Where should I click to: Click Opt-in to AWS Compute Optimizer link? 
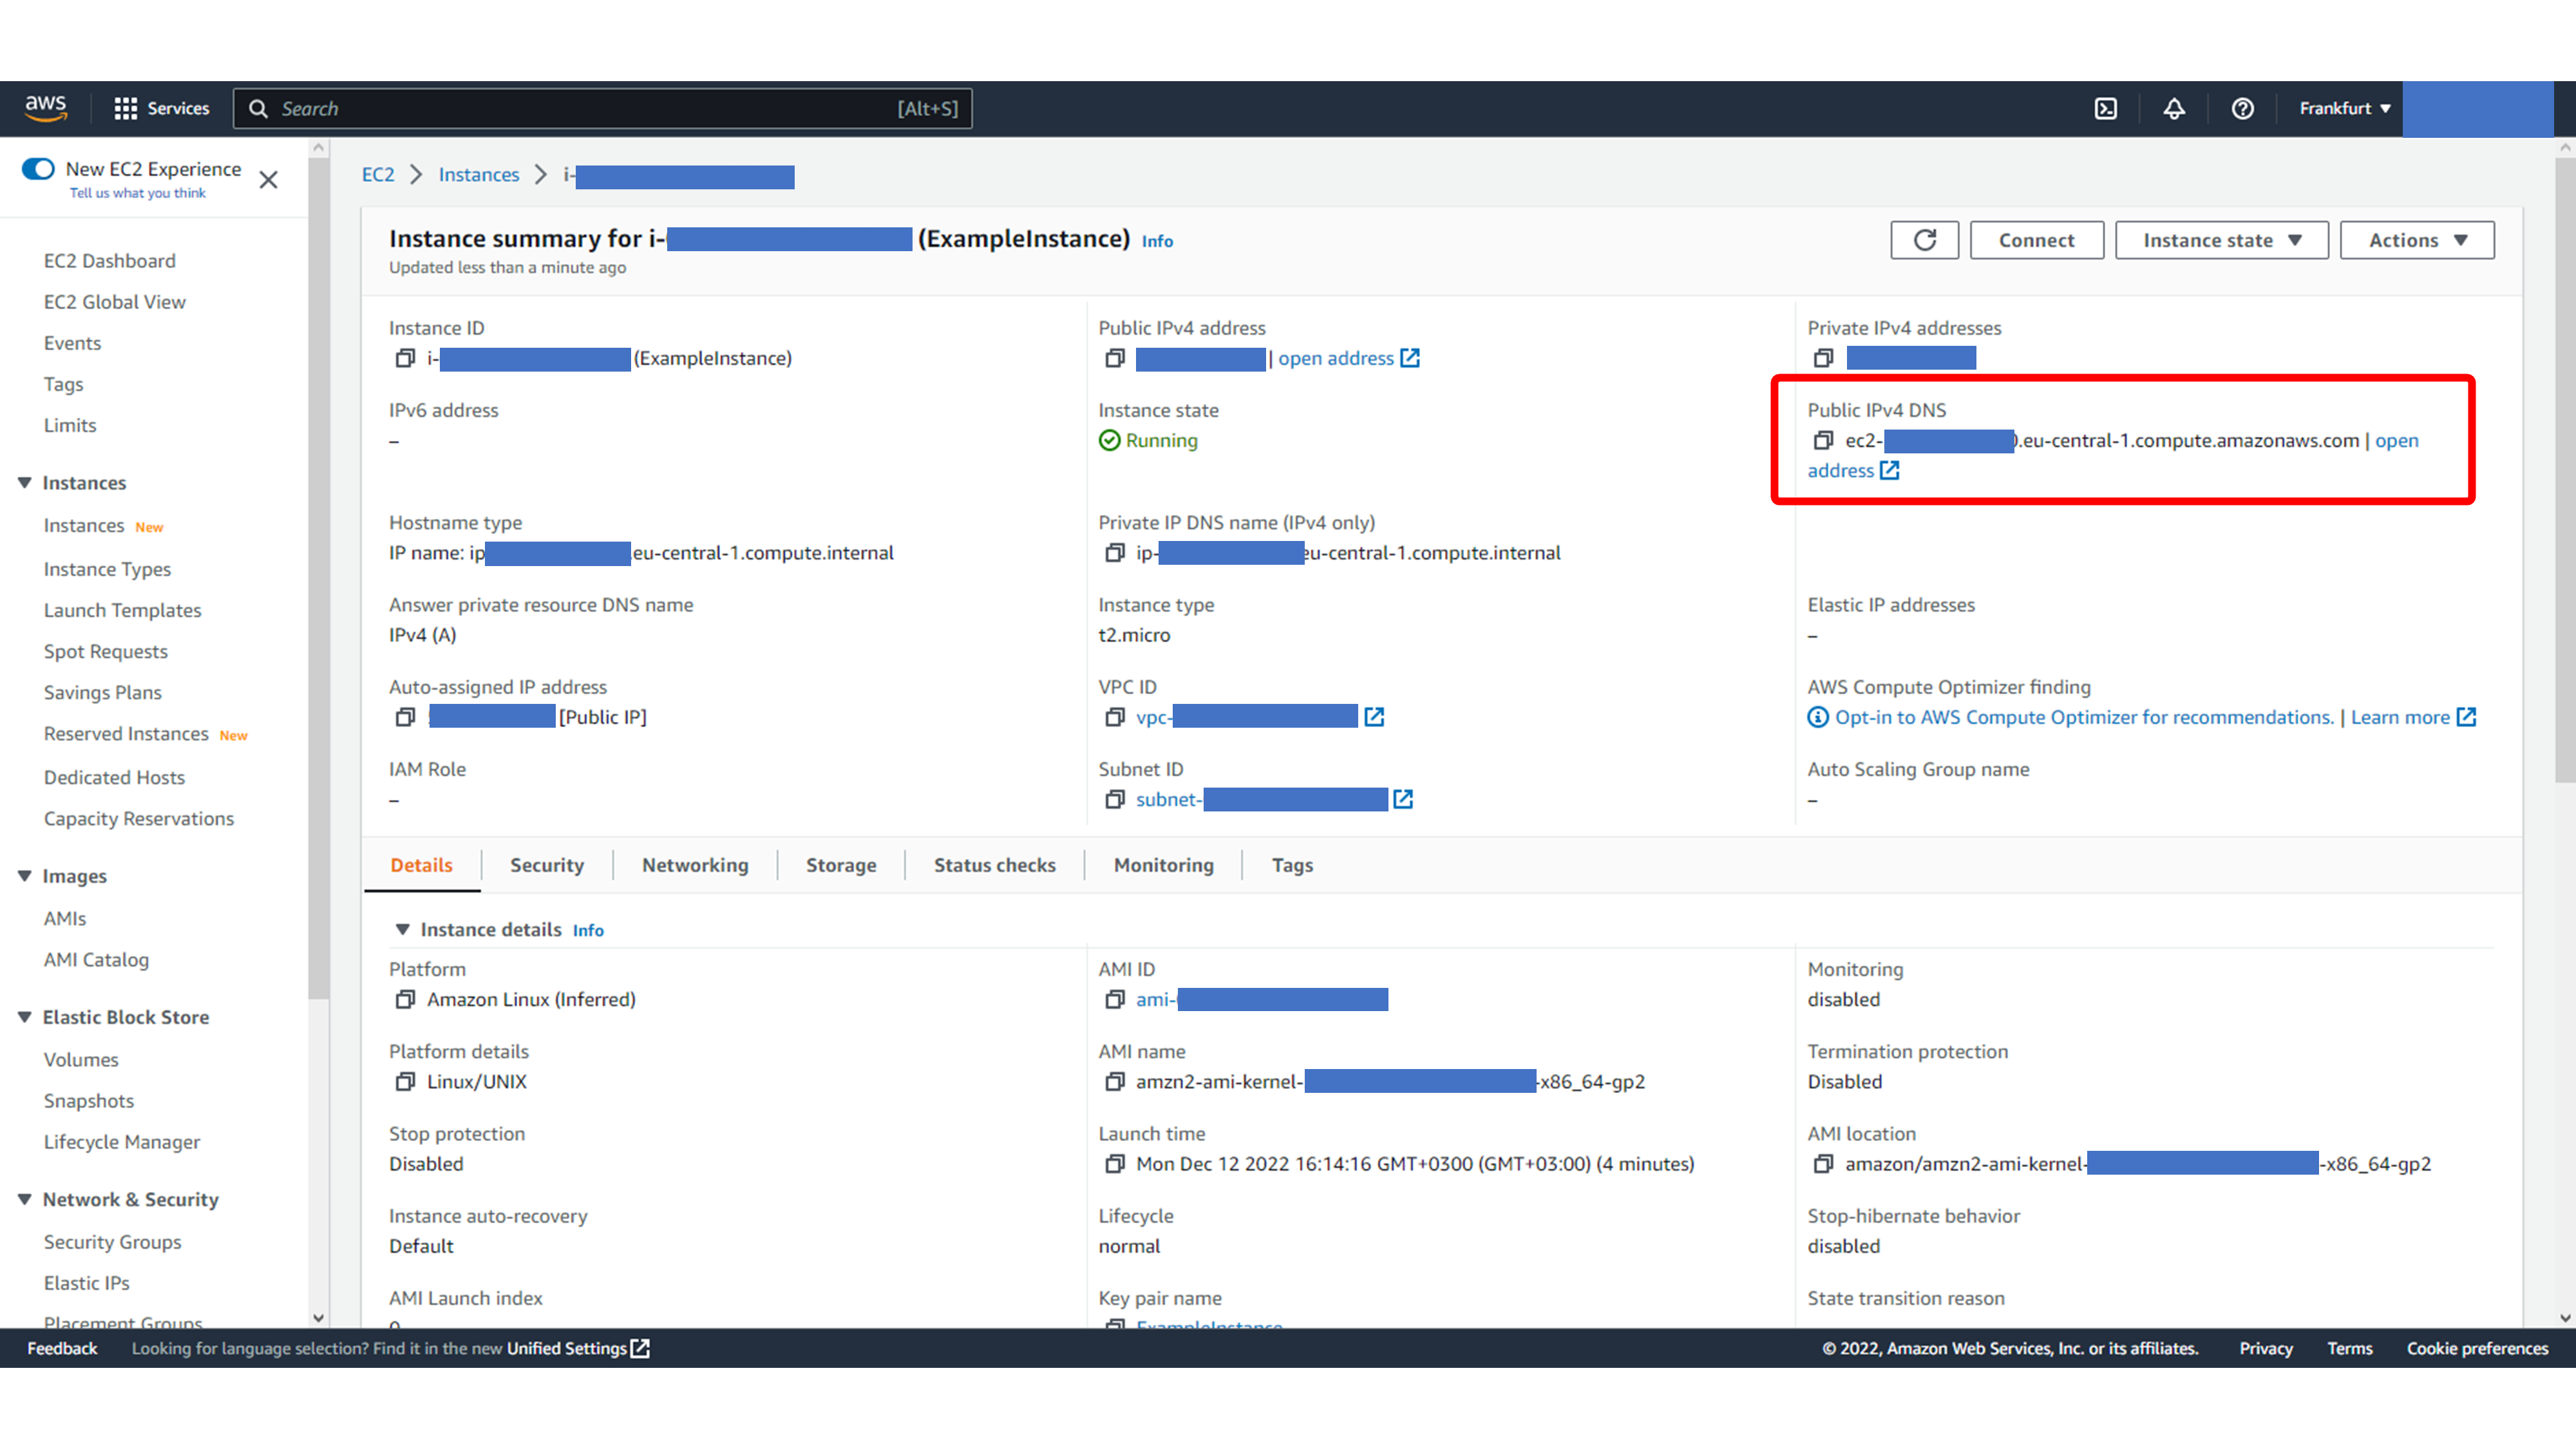click(2084, 717)
